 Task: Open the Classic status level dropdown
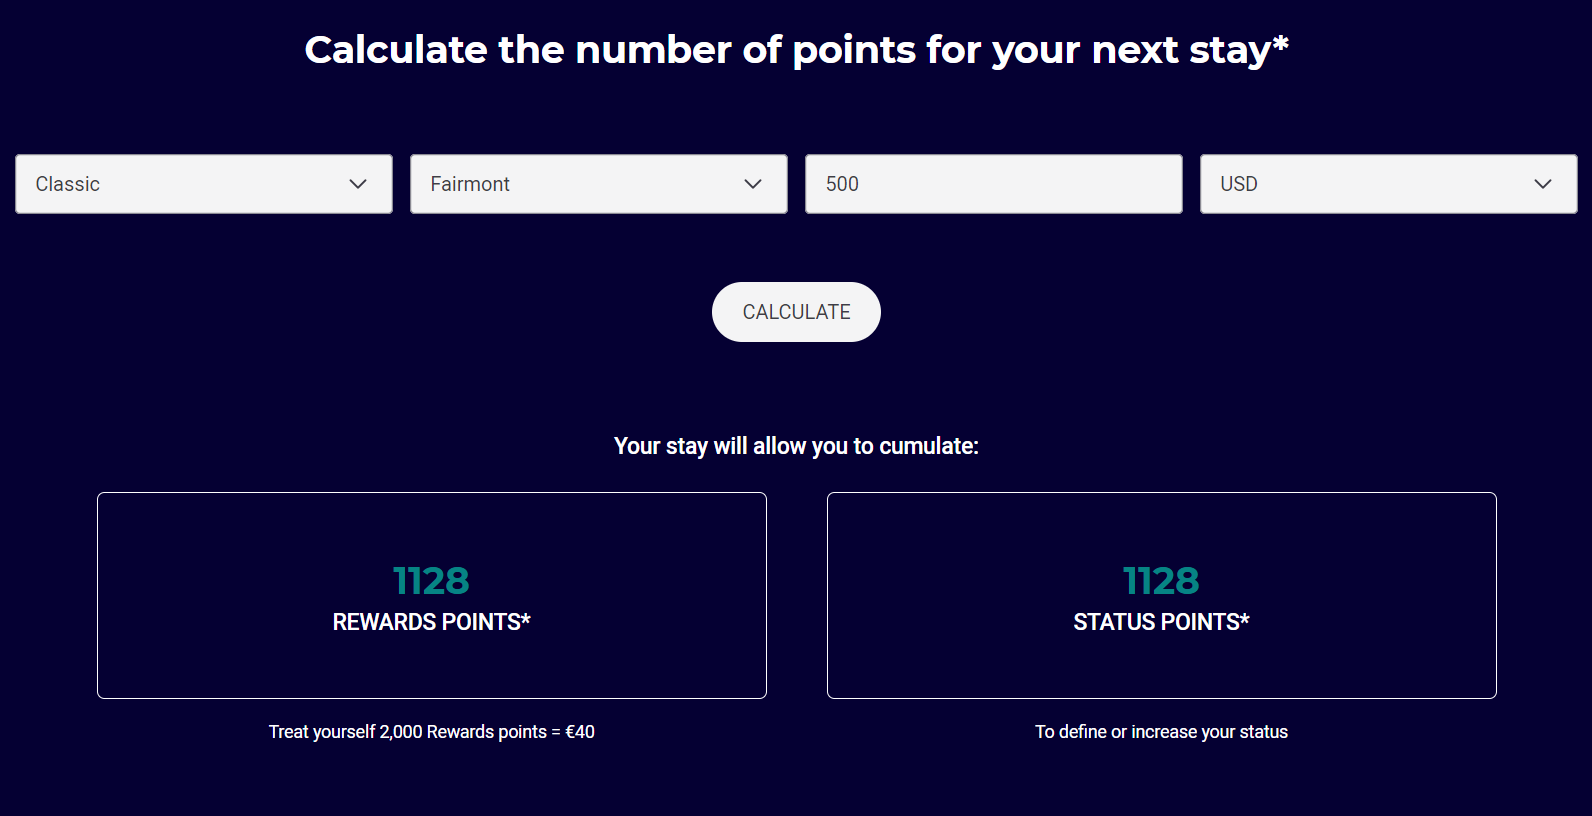pos(203,184)
